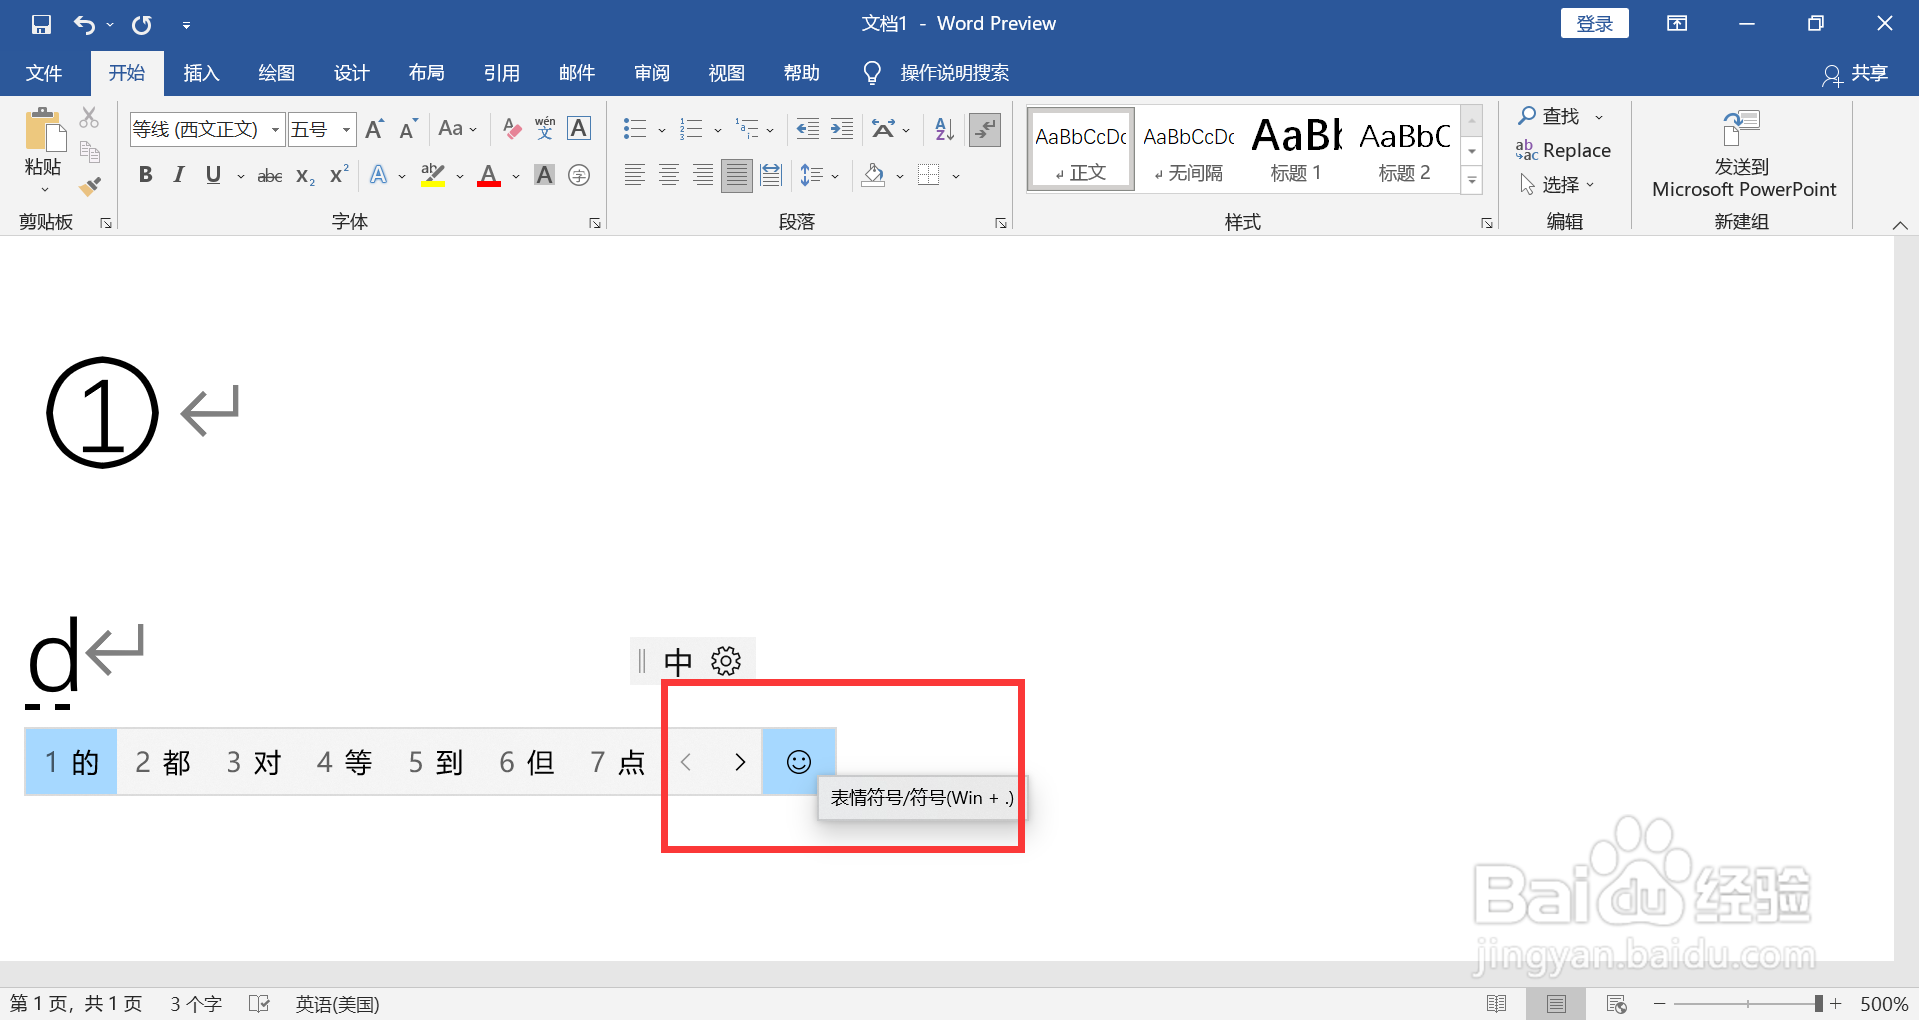Image resolution: width=1919 pixels, height=1020 pixels.
Task: Click the Sort A-Z icon
Action: pyautogui.click(x=944, y=129)
